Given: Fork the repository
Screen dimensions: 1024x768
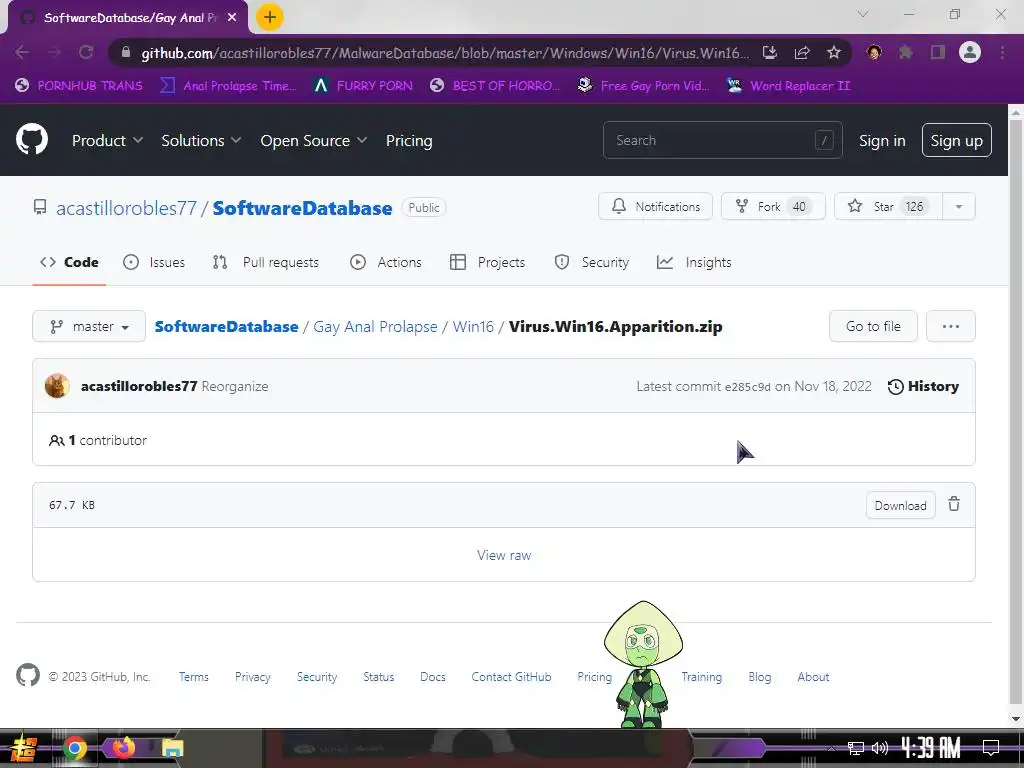Looking at the screenshot, I should (773, 206).
